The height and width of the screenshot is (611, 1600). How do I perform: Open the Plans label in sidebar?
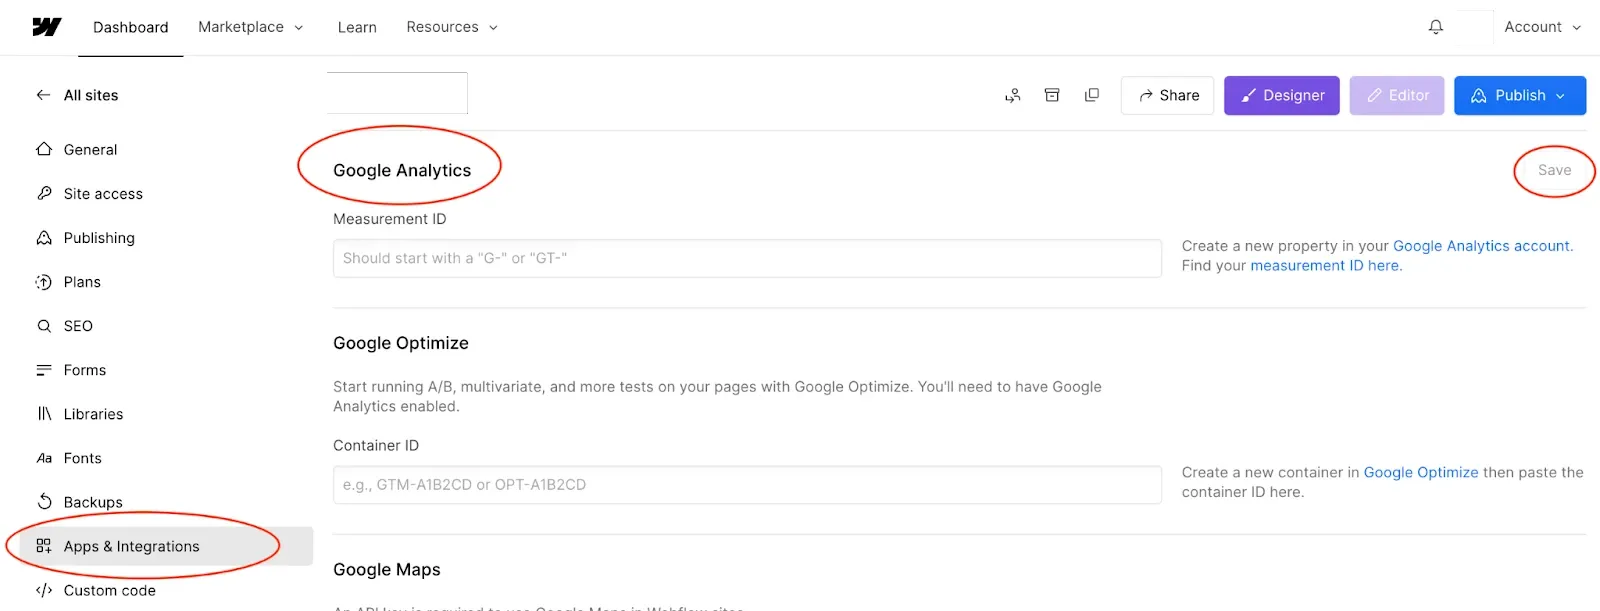(x=82, y=282)
